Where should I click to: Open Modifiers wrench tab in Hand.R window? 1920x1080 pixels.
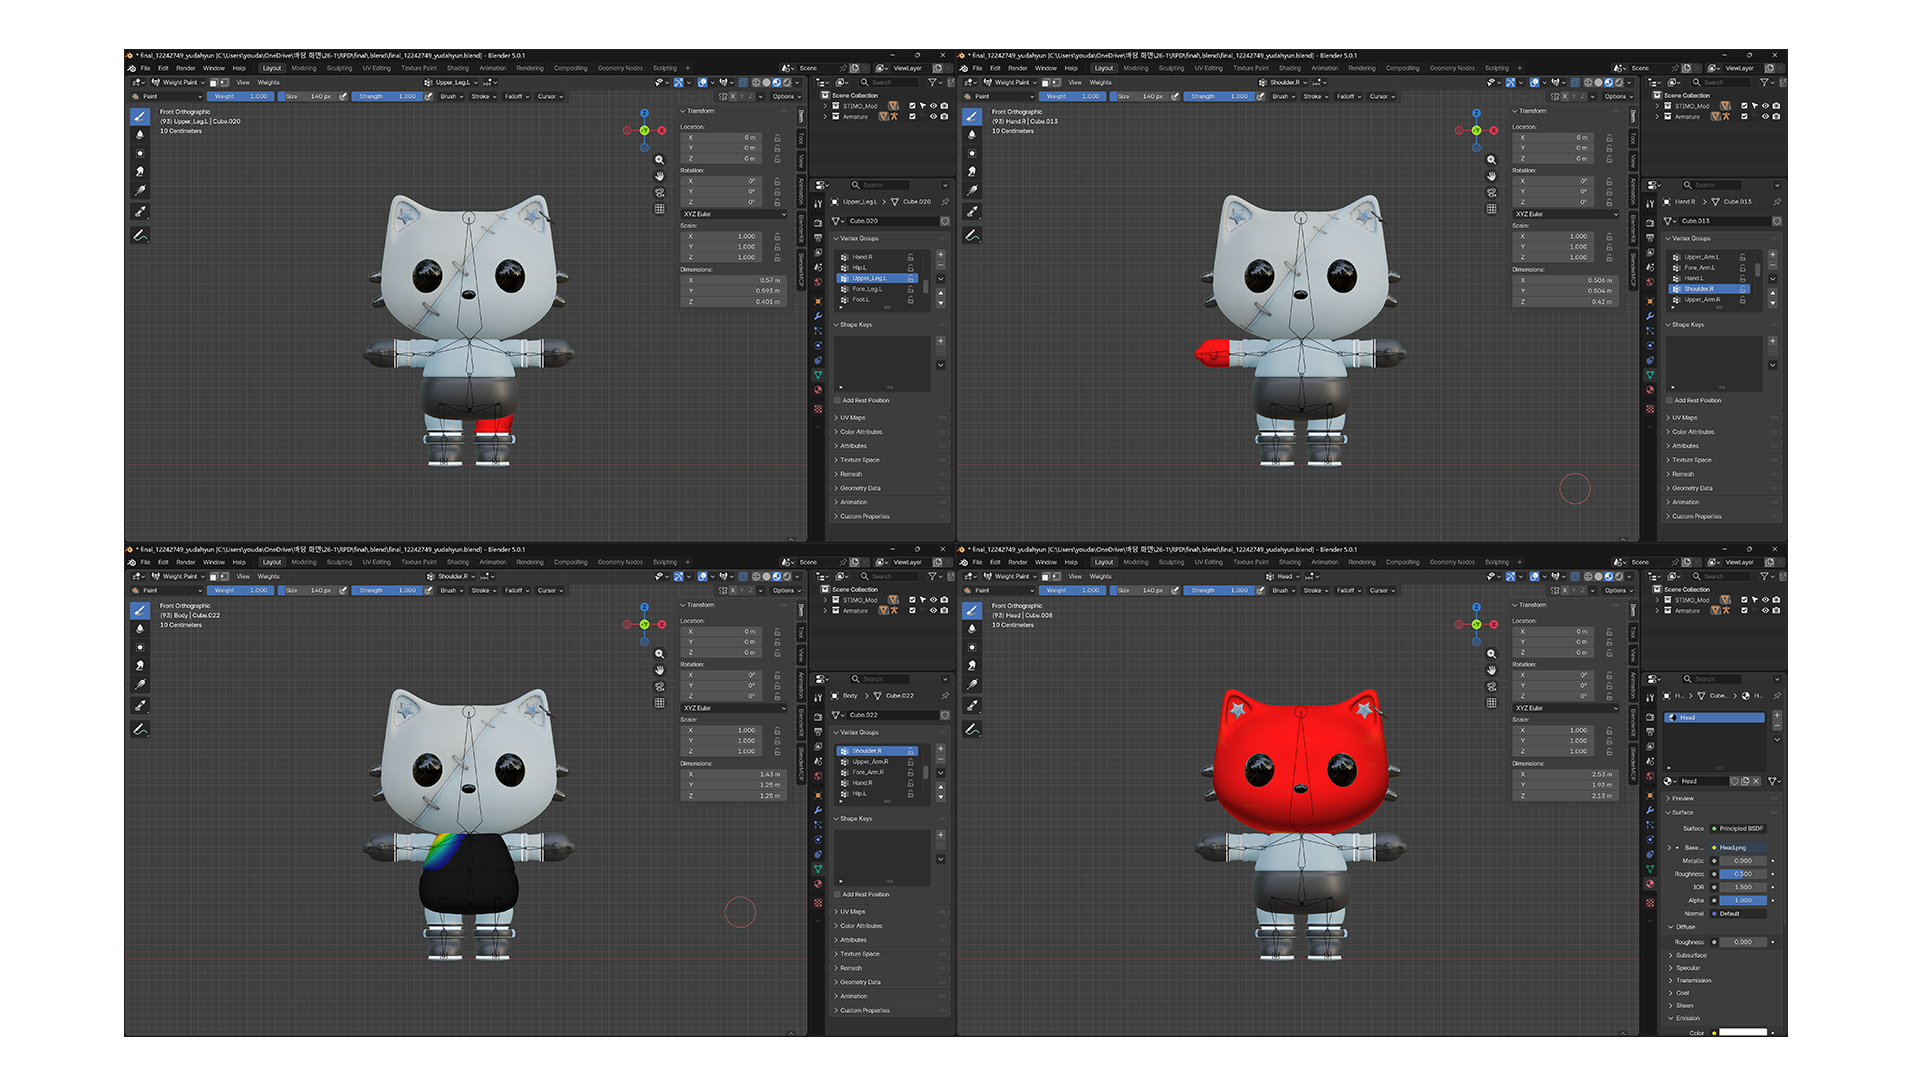click(1650, 316)
